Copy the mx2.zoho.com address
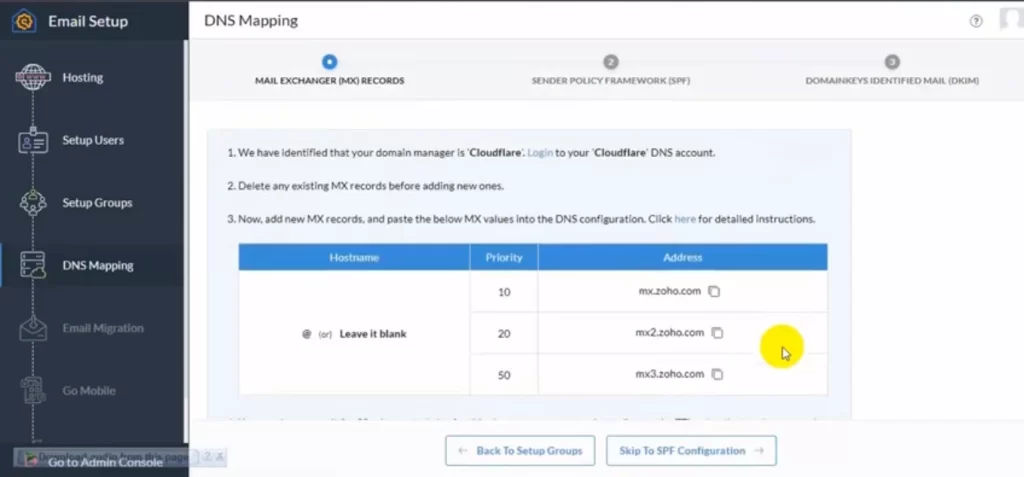 [717, 333]
